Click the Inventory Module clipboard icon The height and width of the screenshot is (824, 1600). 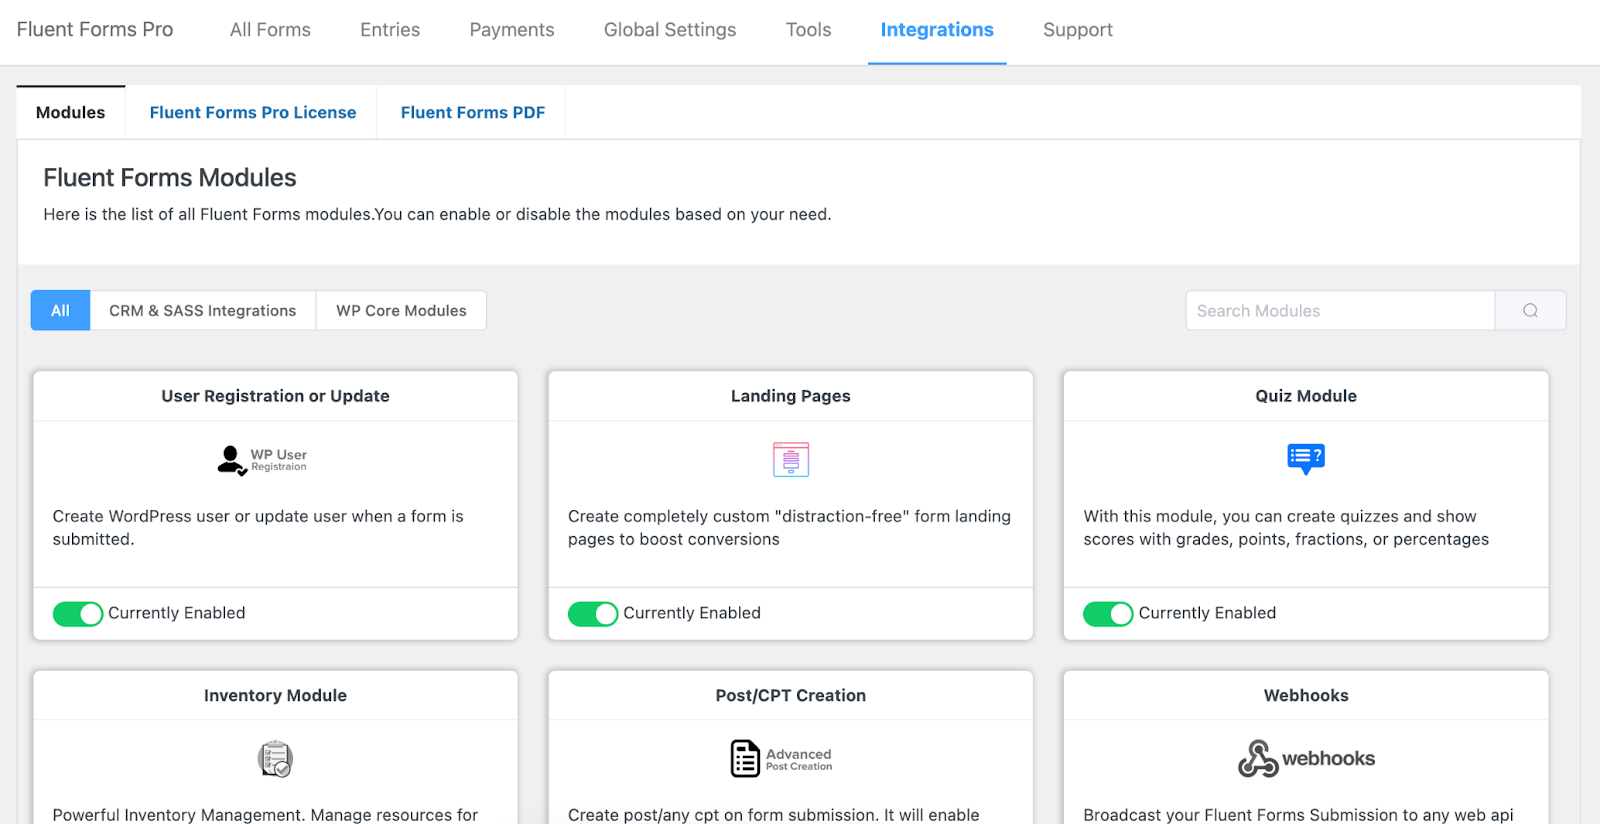click(275, 759)
